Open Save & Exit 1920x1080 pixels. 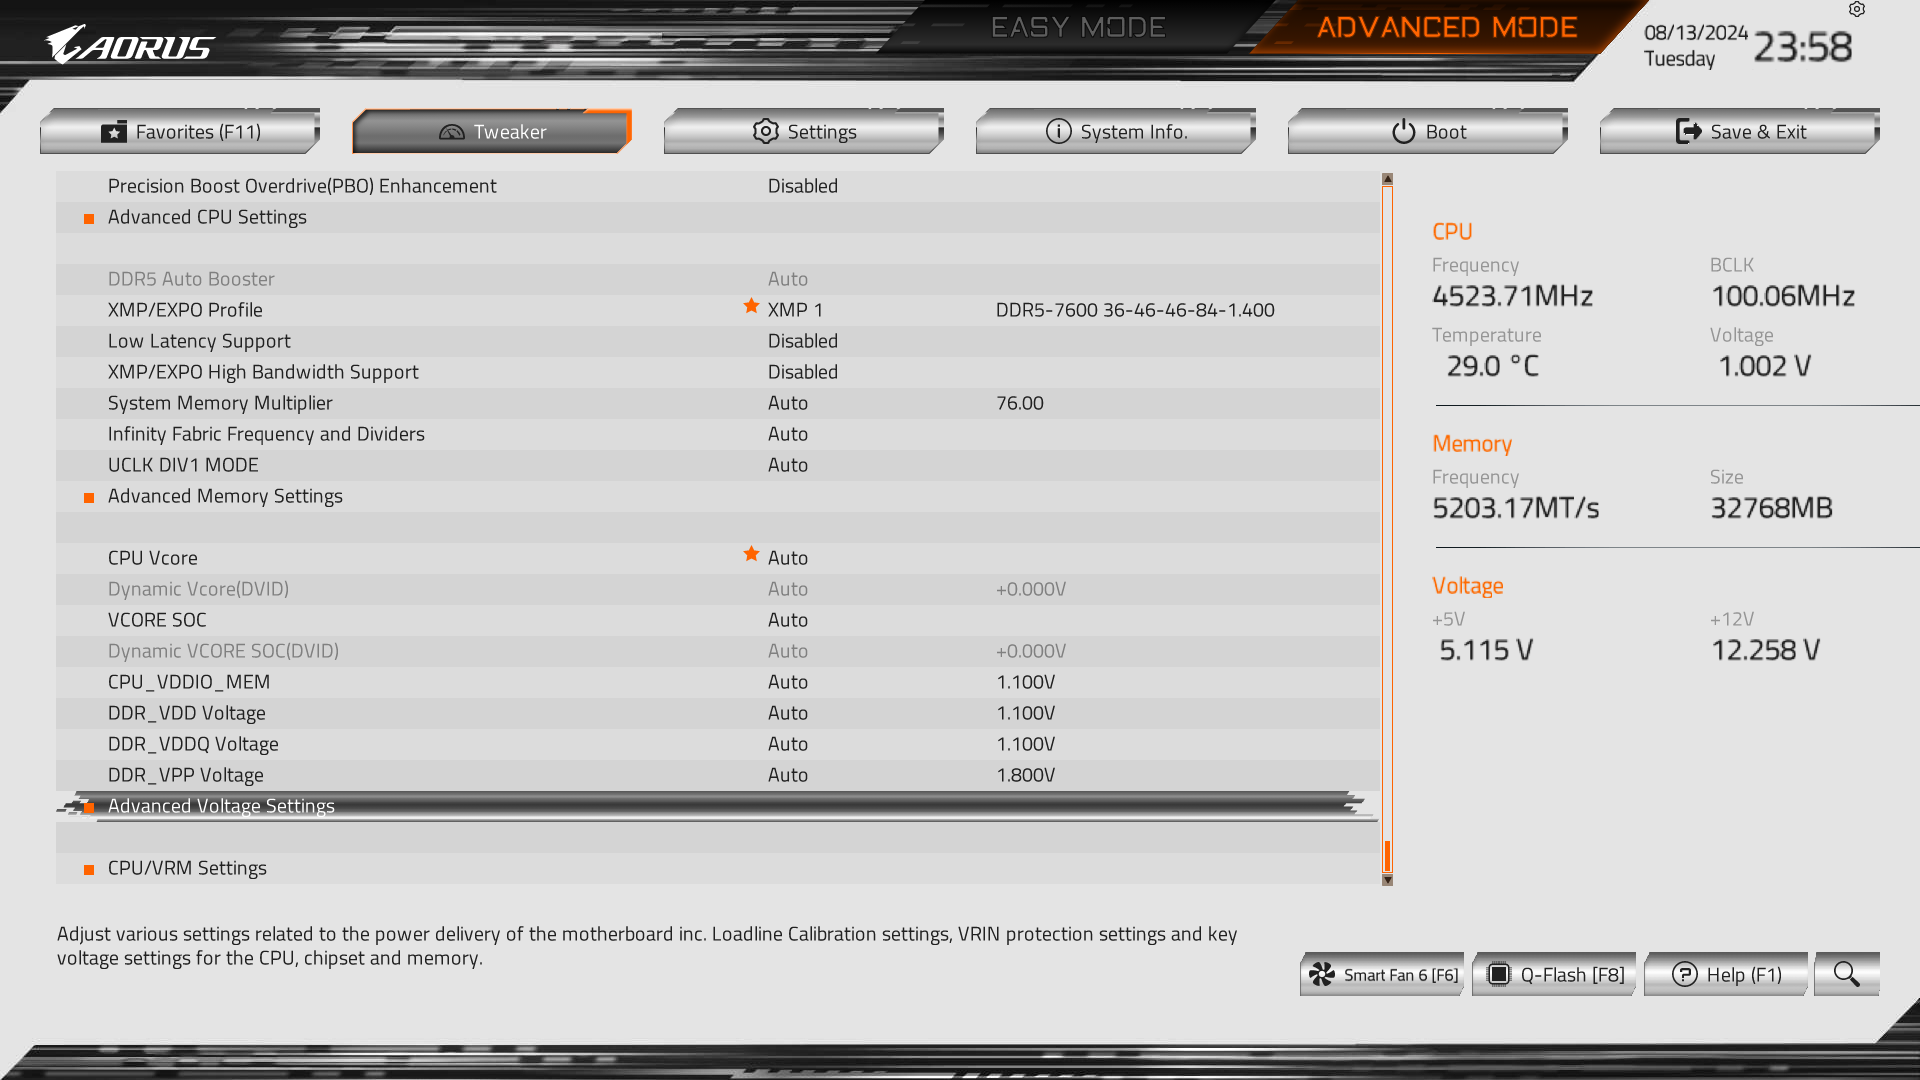pos(1740,131)
